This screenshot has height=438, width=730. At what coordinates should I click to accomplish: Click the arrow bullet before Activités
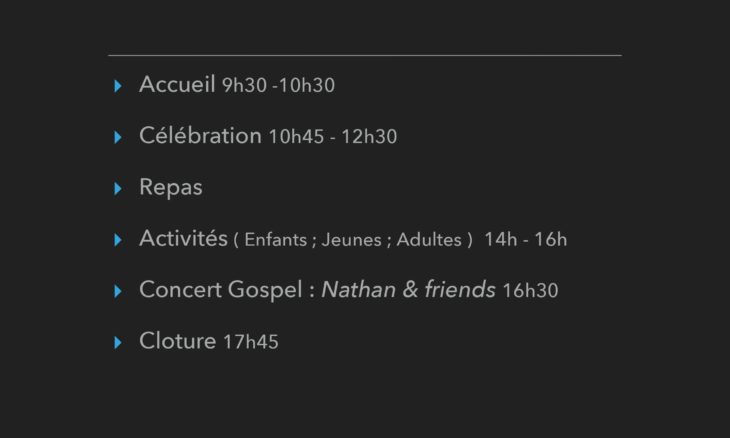click(118, 240)
